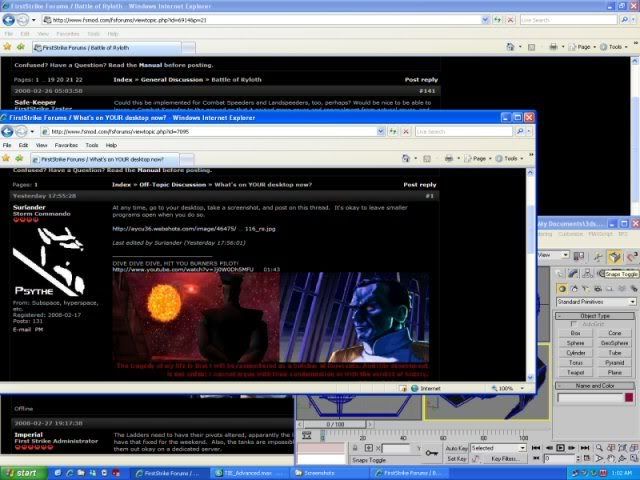The width and height of the screenshot is (640, 480).
Task: Toggle 3D Snaps in 3ds Max toolbar
Action: pos(614,256)
